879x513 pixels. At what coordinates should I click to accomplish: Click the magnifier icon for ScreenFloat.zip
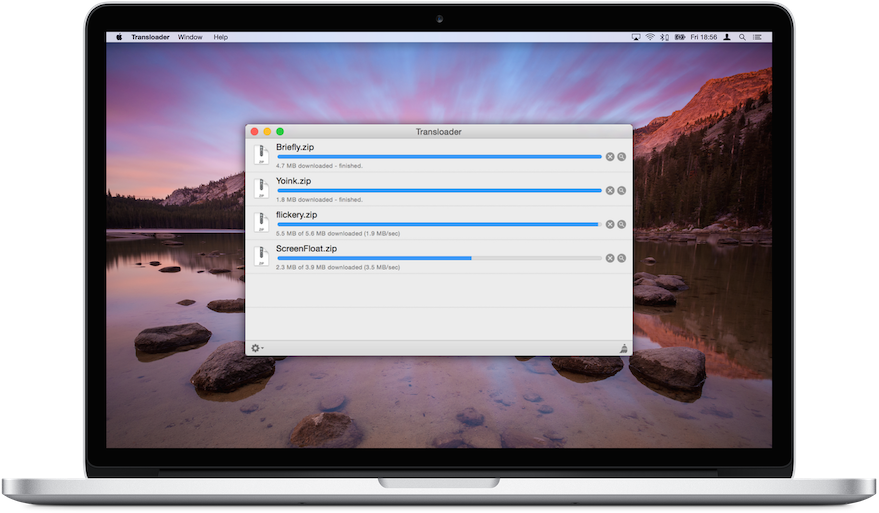click(x=621, y=258)
